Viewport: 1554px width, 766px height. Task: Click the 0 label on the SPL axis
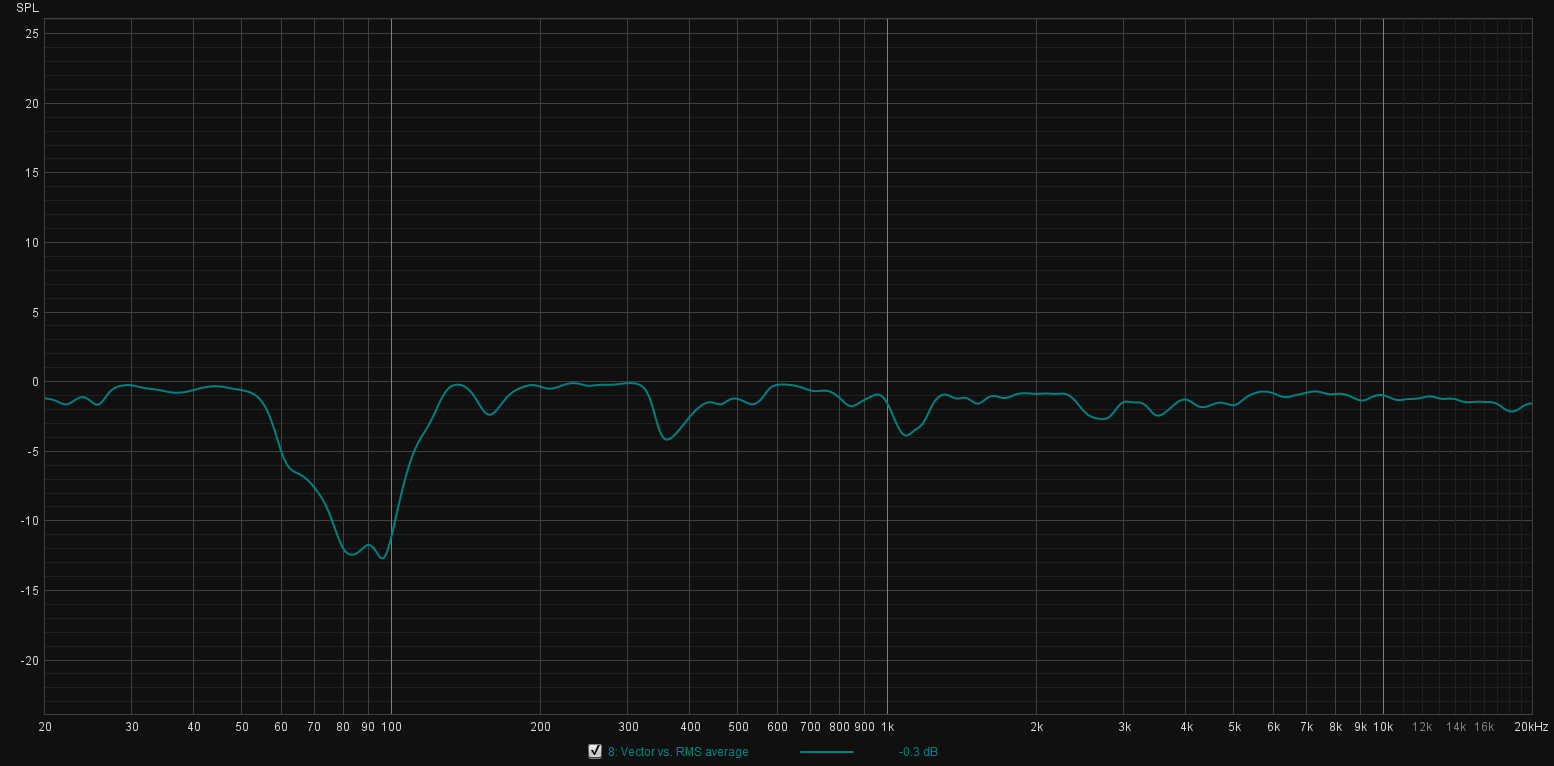point(35,382)
